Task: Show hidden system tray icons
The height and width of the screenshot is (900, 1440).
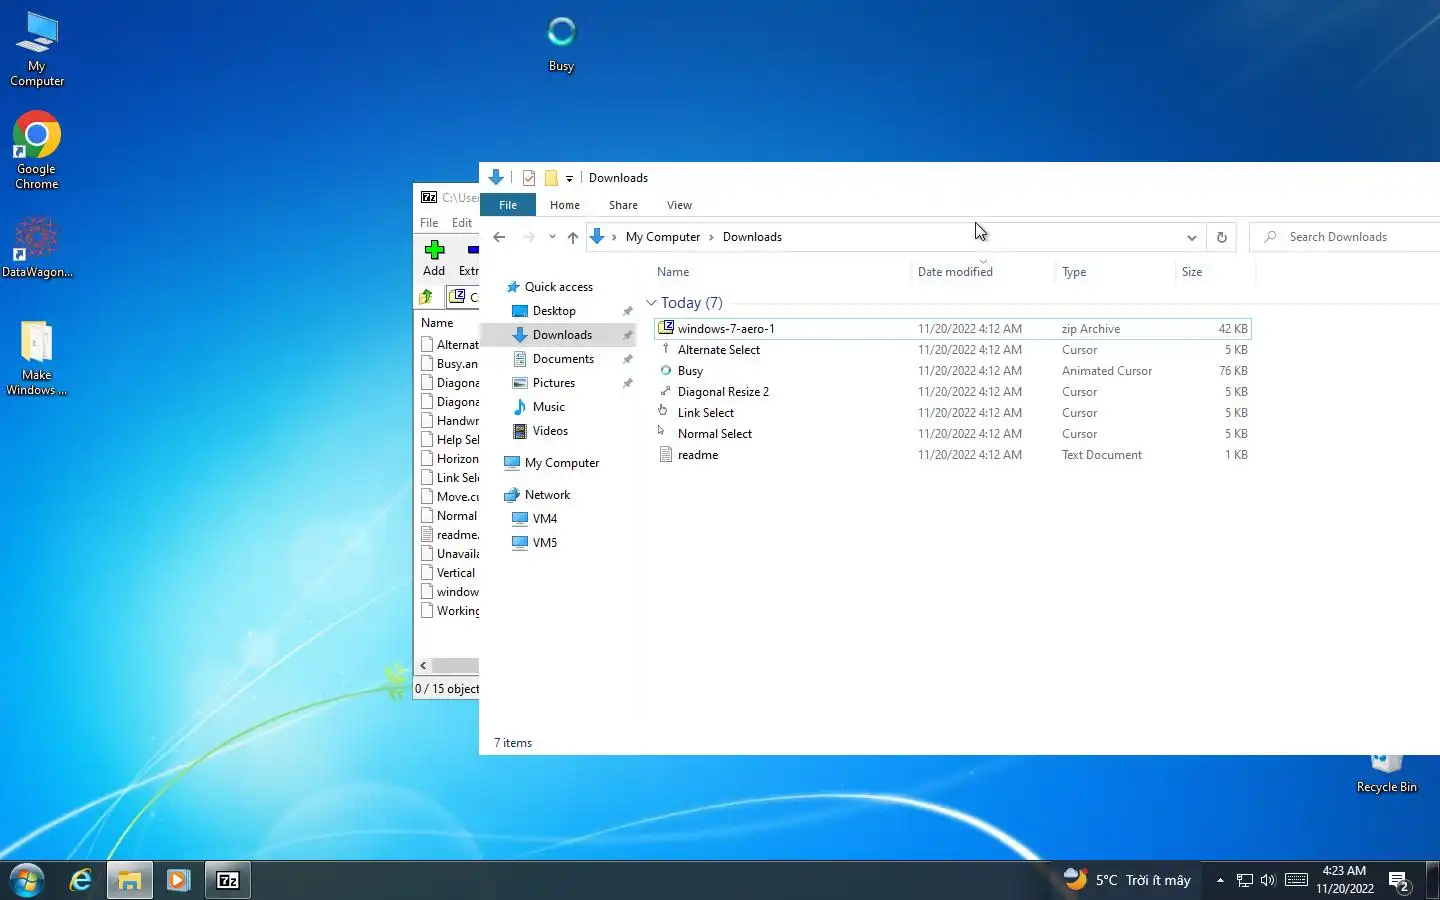Action: 1220,880
